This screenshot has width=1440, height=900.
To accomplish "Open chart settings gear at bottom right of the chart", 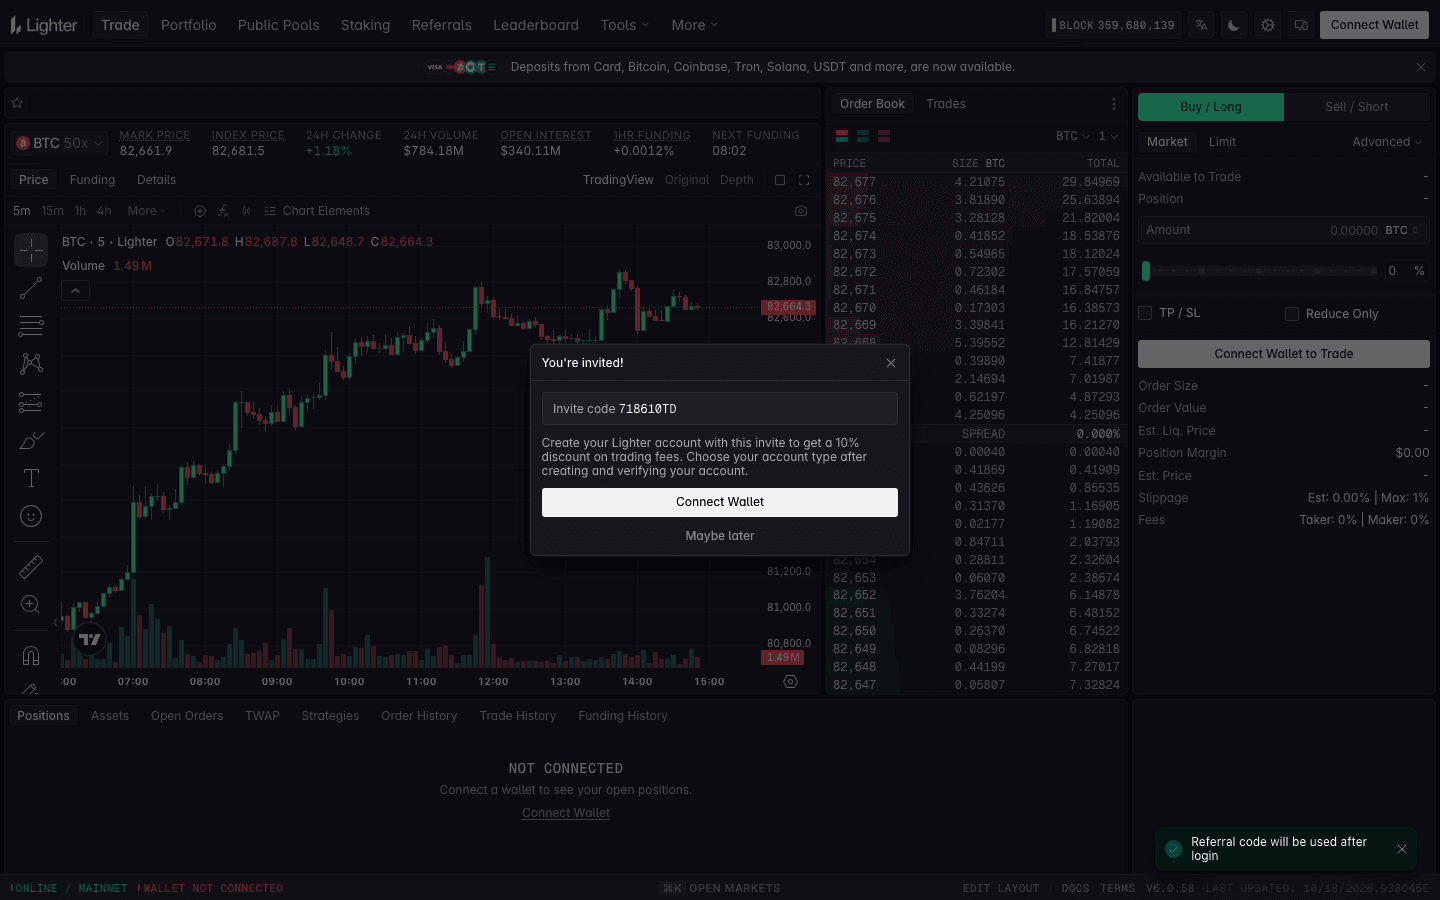I will (x=790, y=681).
